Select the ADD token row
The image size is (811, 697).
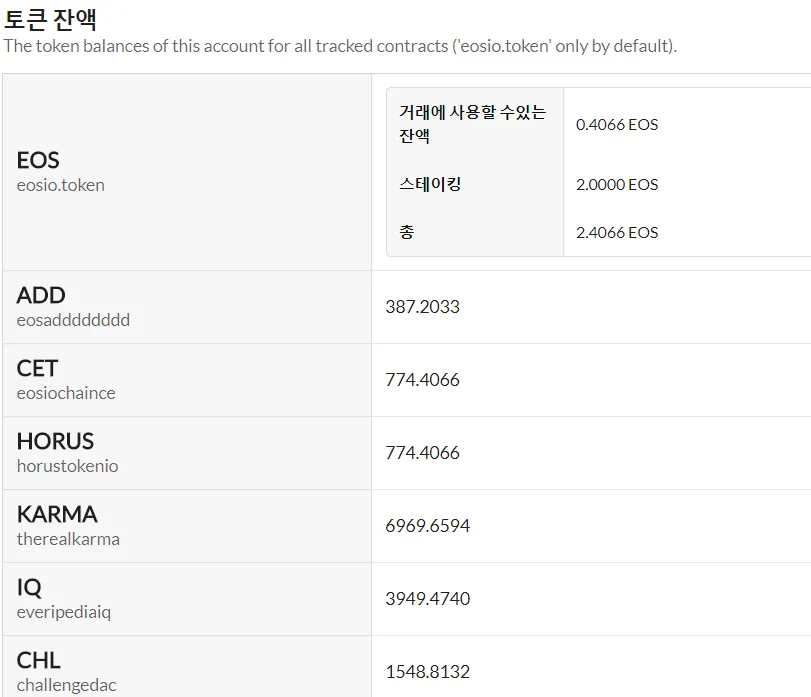(x=407, y=307)
